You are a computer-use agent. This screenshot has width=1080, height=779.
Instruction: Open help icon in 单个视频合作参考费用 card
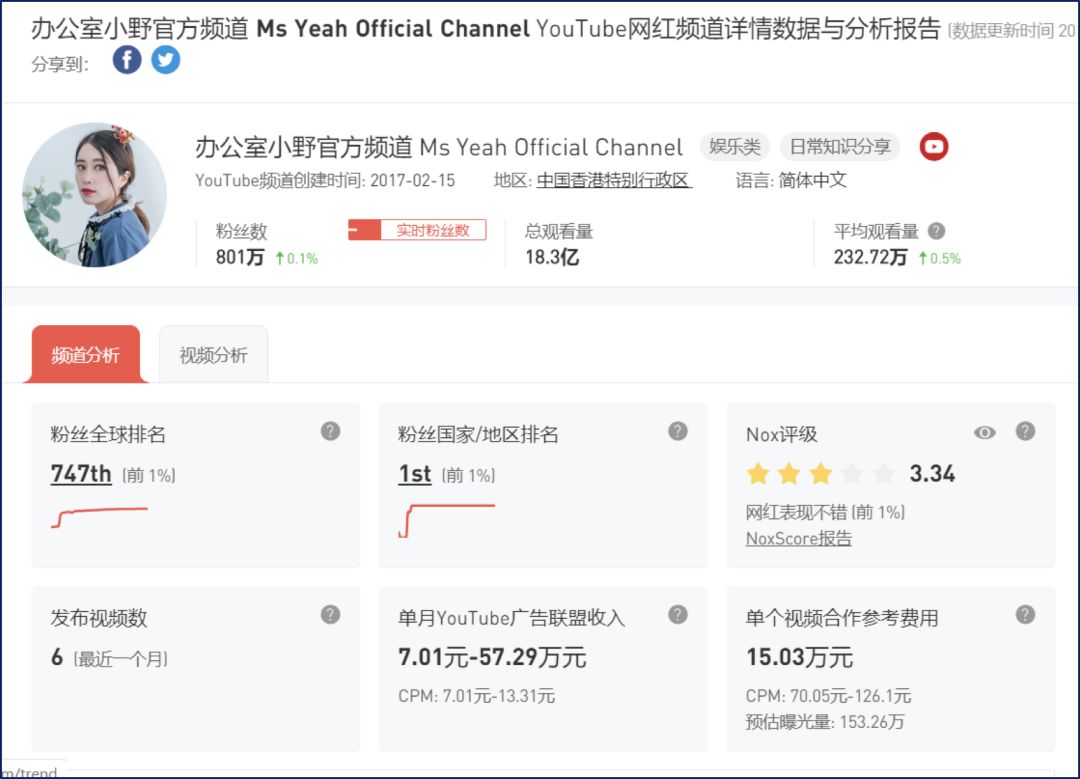point(1025,614)
